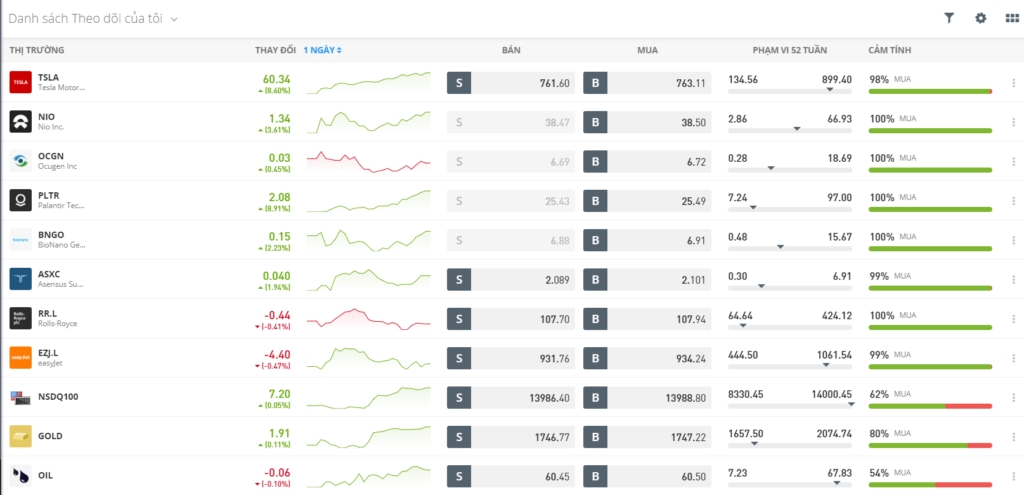The image size is (1024, 495).
Task: Open watchlist settings gear
Action: tap(981, 18)
